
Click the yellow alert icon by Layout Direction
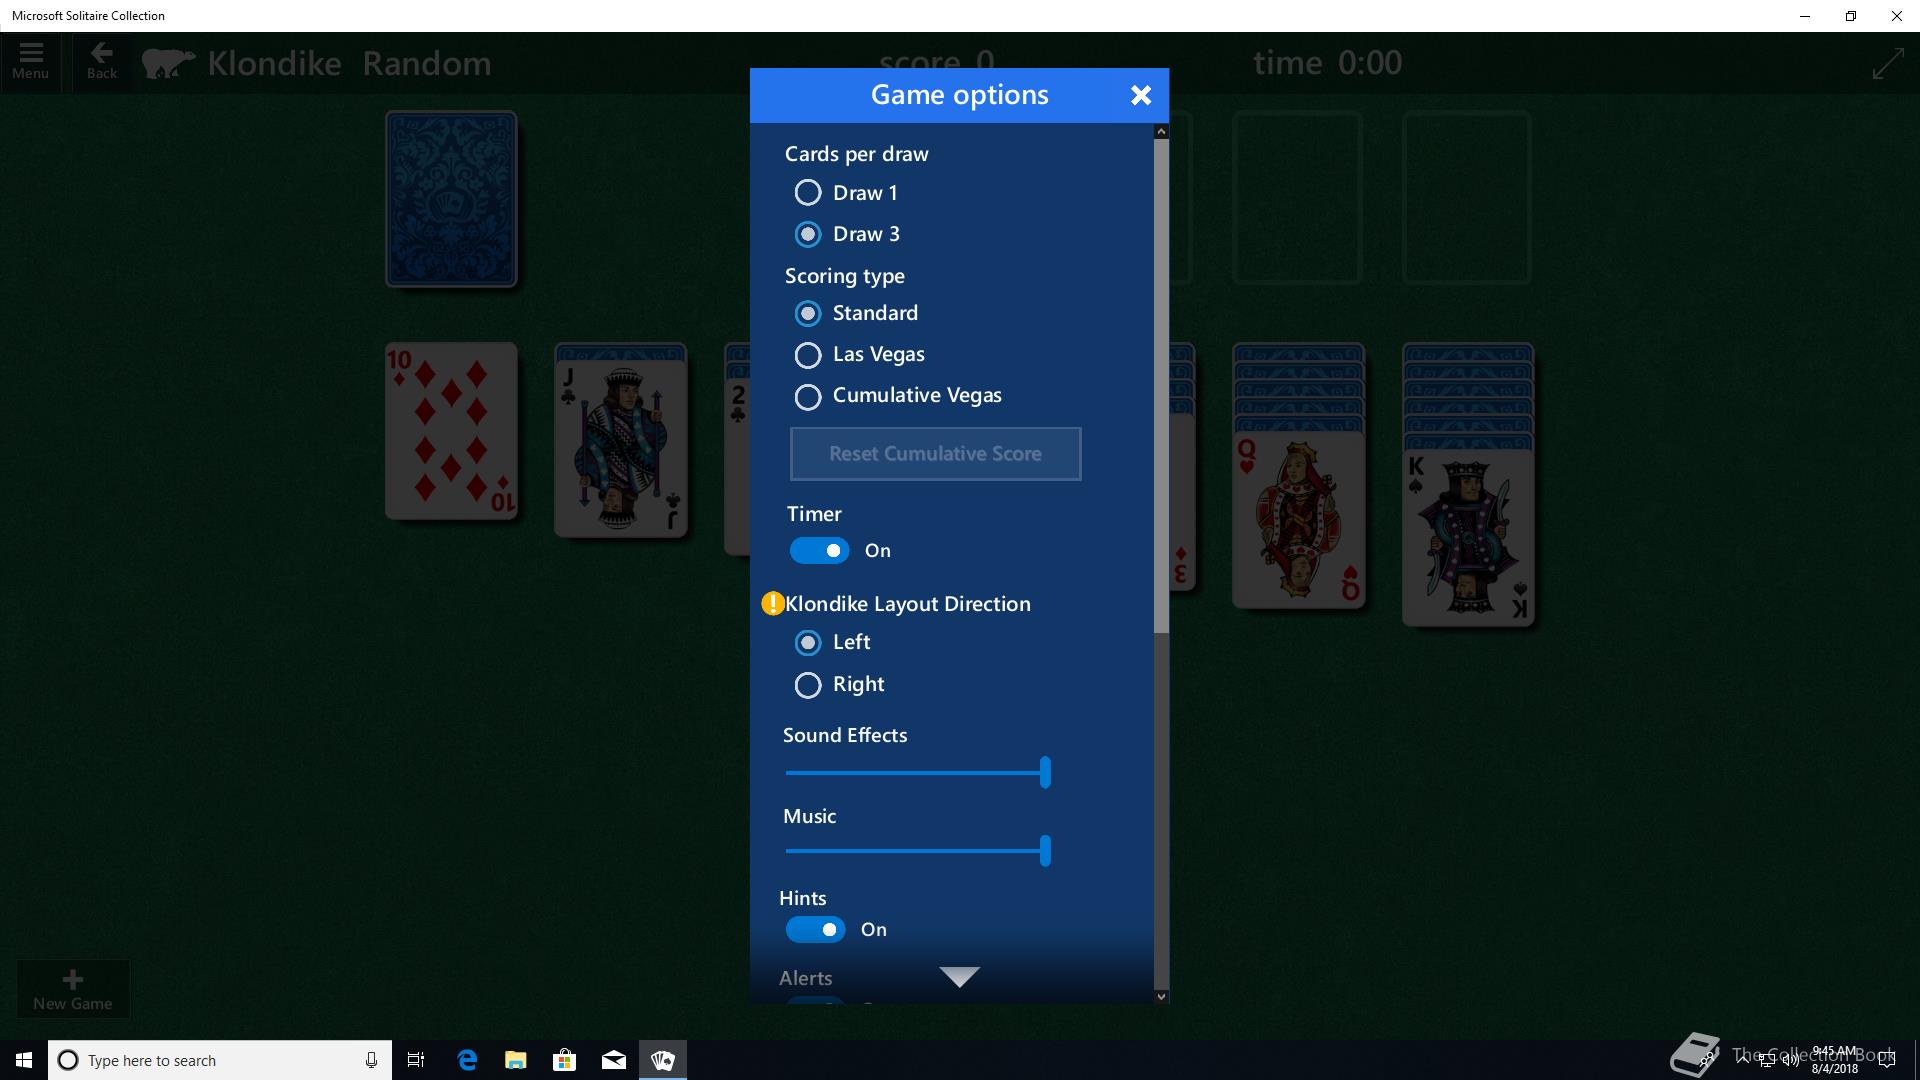click(772, 604)
